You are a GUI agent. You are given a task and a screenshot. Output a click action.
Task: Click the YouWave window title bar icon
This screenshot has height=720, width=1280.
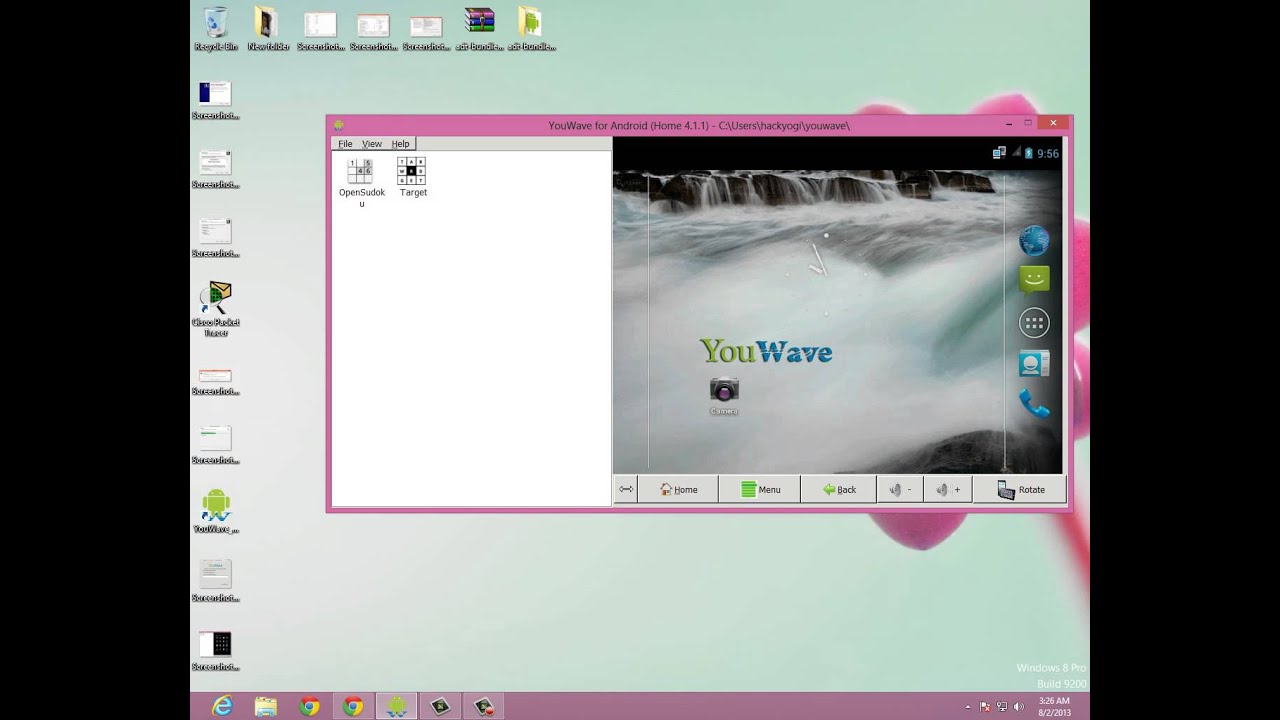(x=339, y=125)
